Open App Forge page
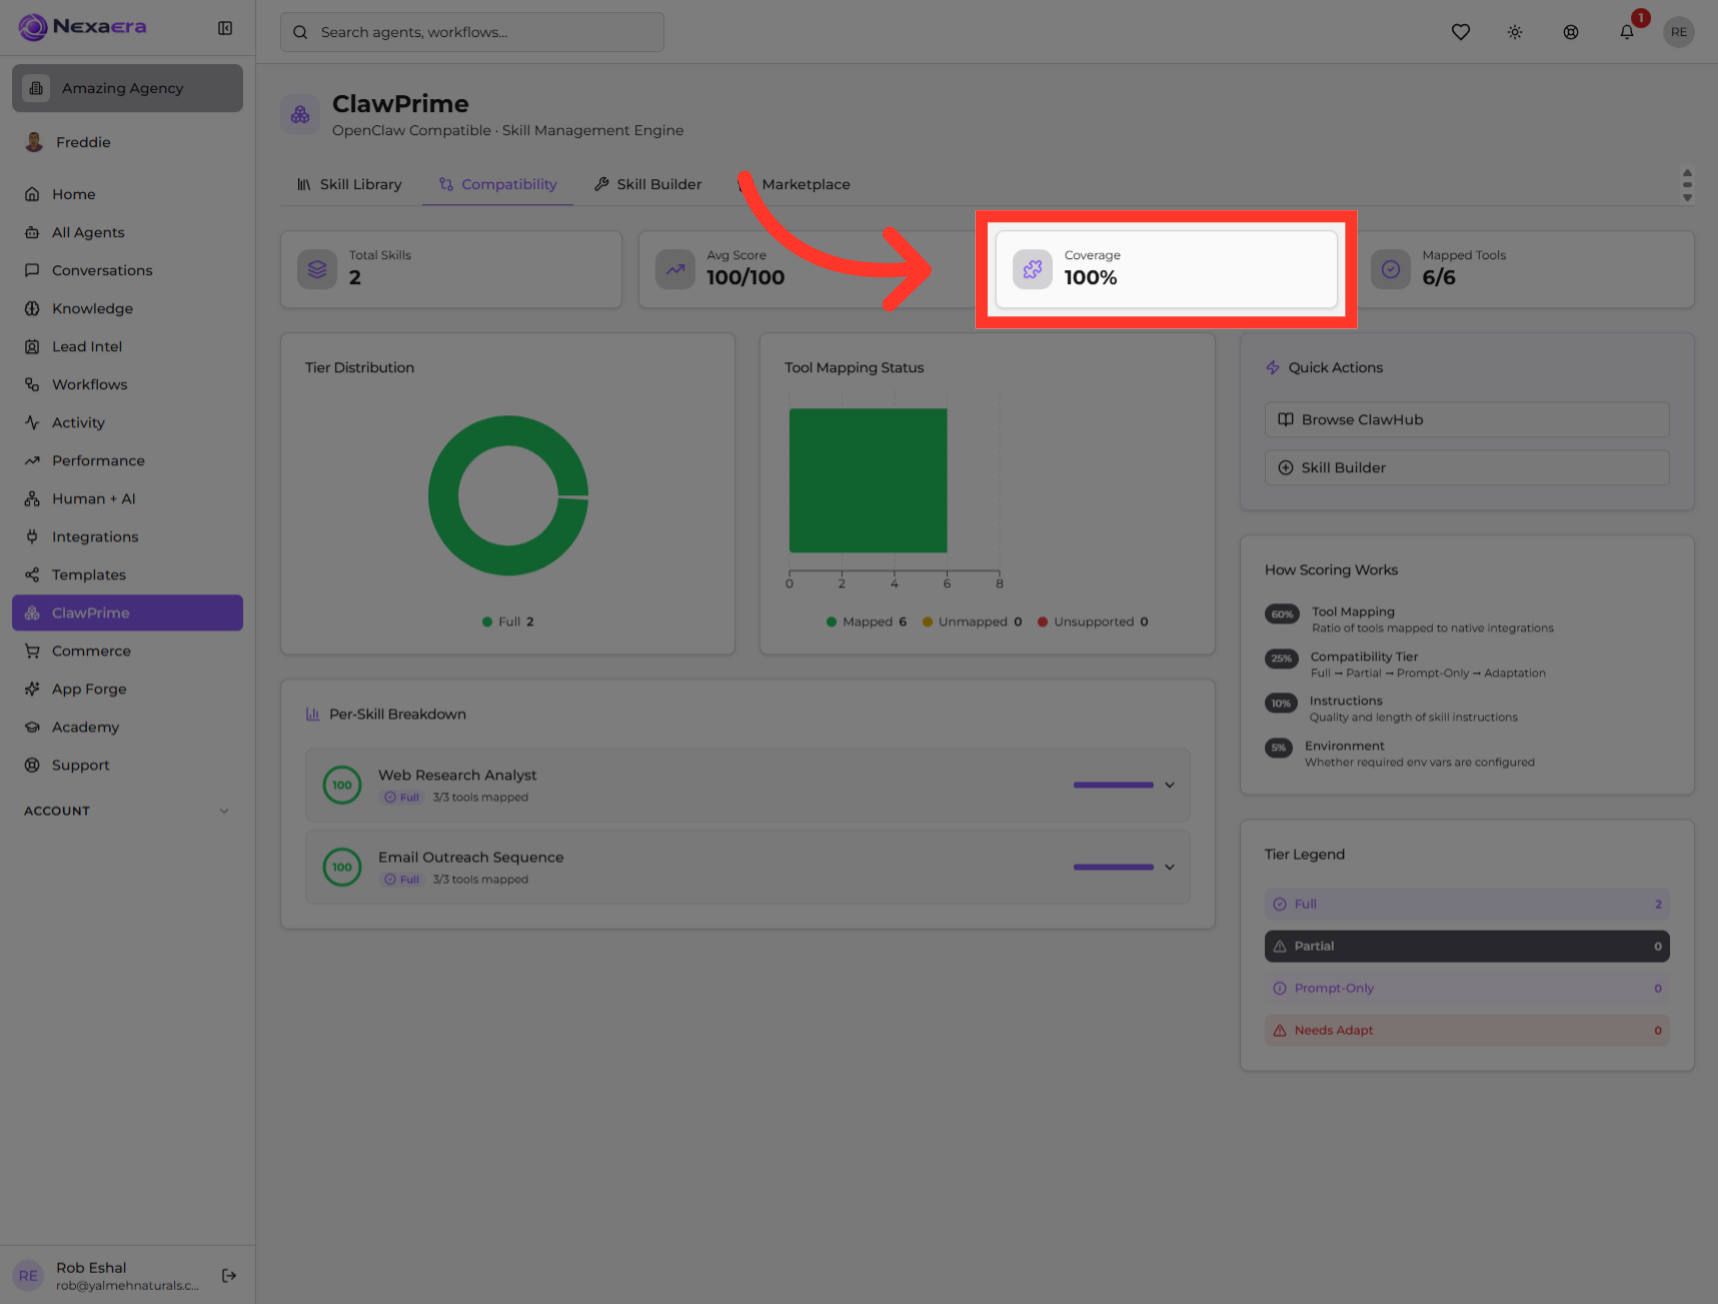1718x1304 pixels. pos(127,689)
